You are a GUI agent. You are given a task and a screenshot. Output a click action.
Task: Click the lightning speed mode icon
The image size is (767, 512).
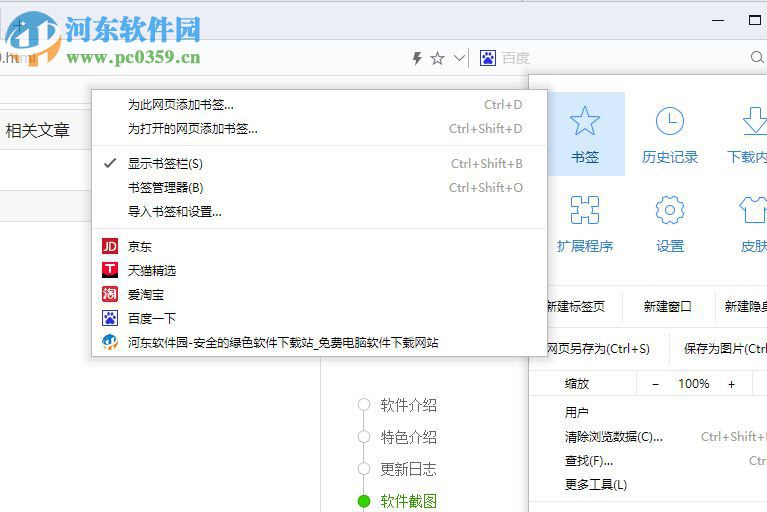(x=417, y=58)
